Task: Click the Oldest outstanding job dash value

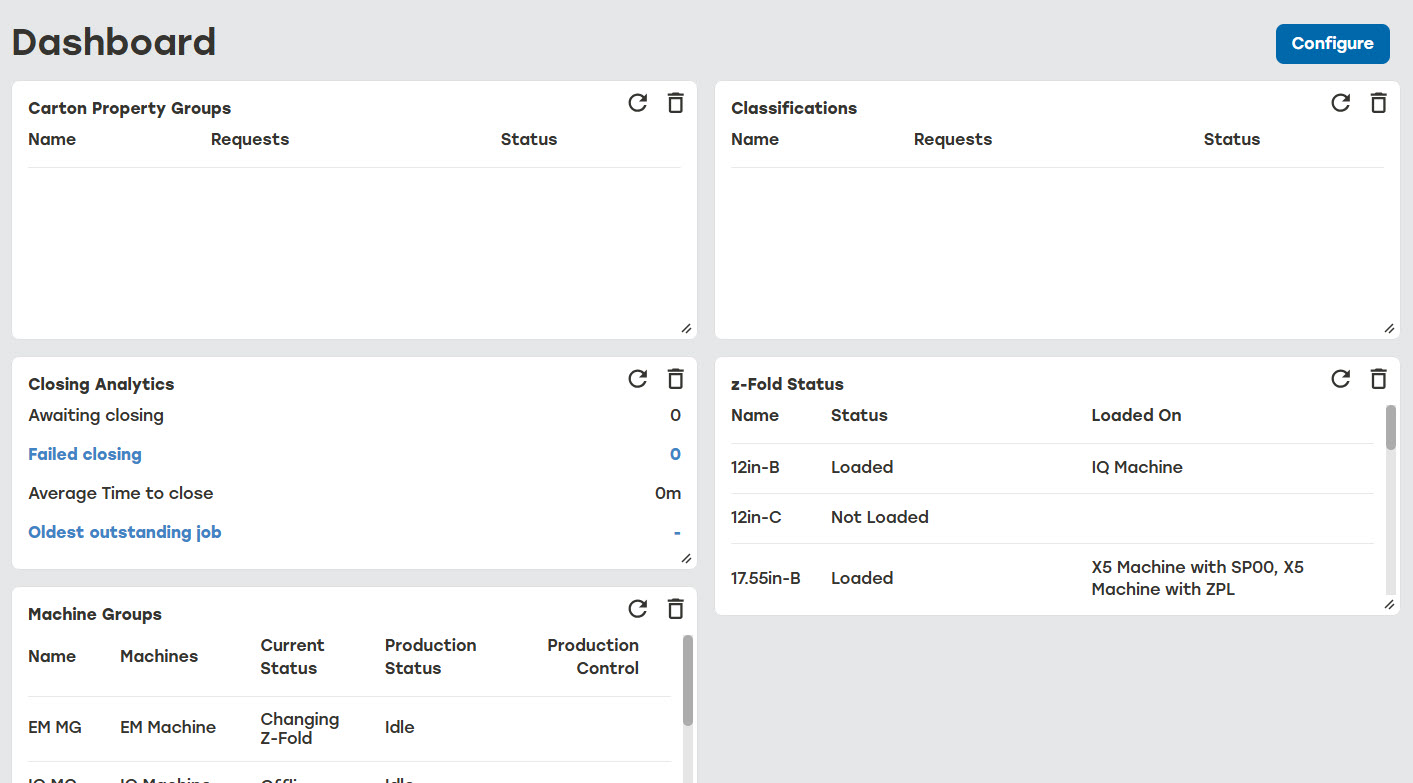Action: click(x=677, y=533)
